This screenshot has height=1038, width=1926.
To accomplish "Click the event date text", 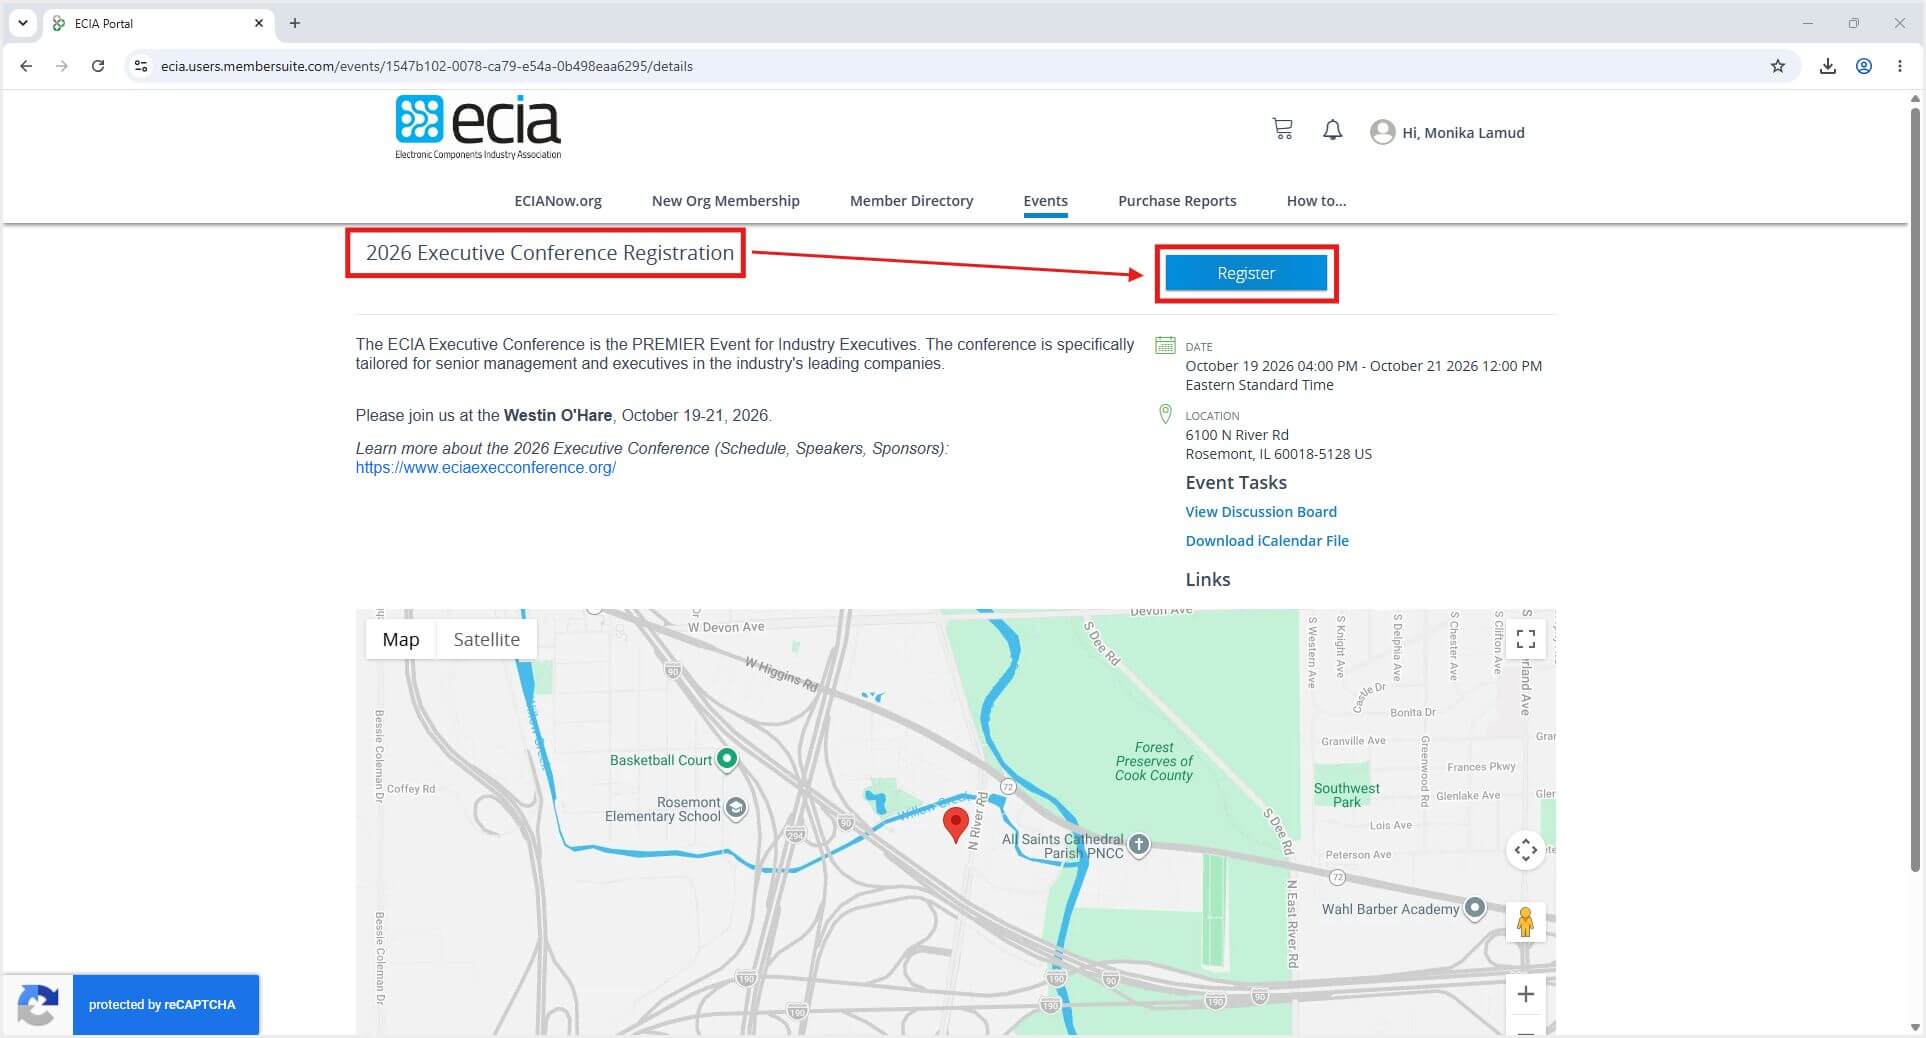I will click(1363, 375).
